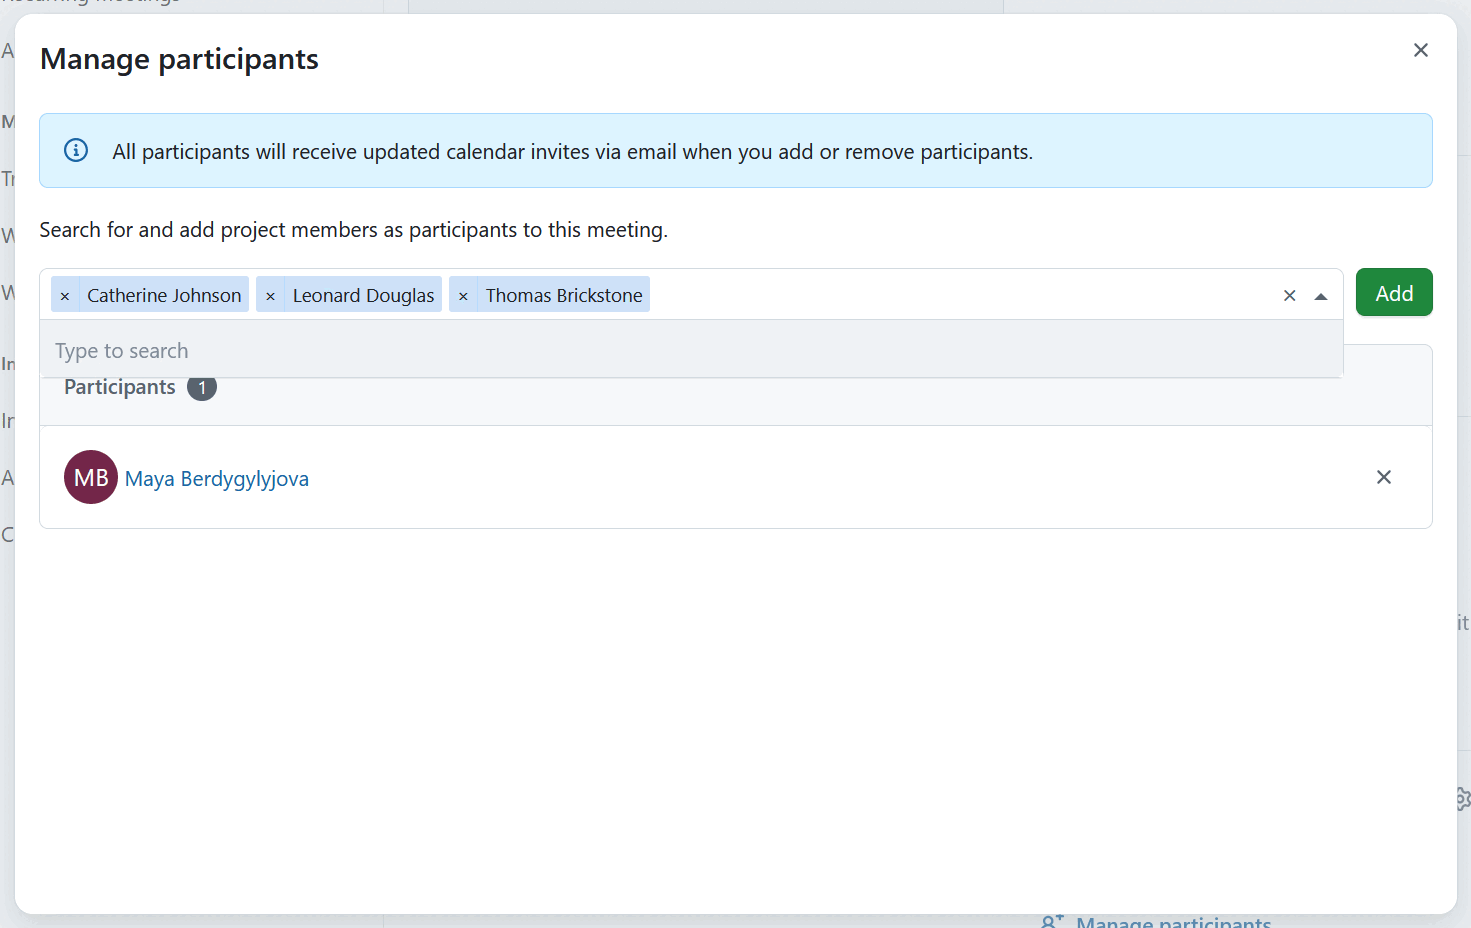Viewport: 1471px width, 928px height.
Task: Remove Catherine Johnson chip from selection
Action: [x=65, y=296]
